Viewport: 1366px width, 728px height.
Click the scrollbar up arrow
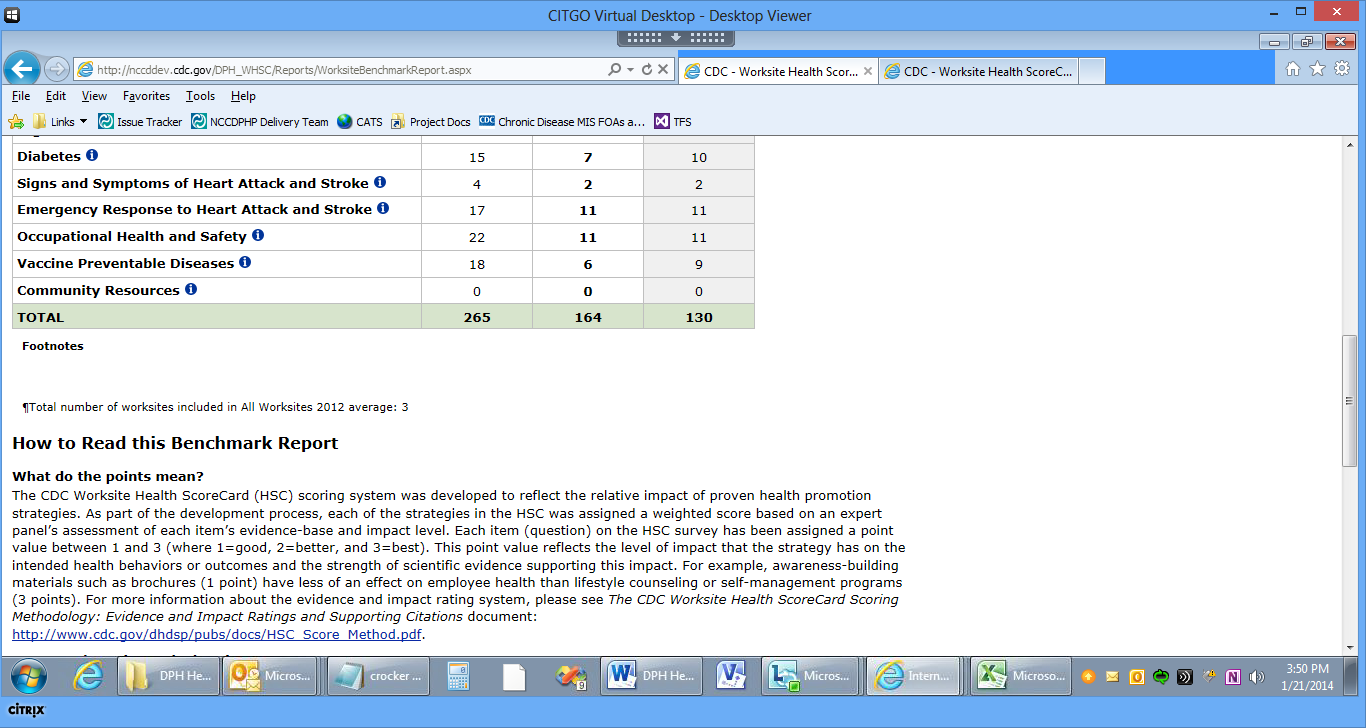(1349, 146)
